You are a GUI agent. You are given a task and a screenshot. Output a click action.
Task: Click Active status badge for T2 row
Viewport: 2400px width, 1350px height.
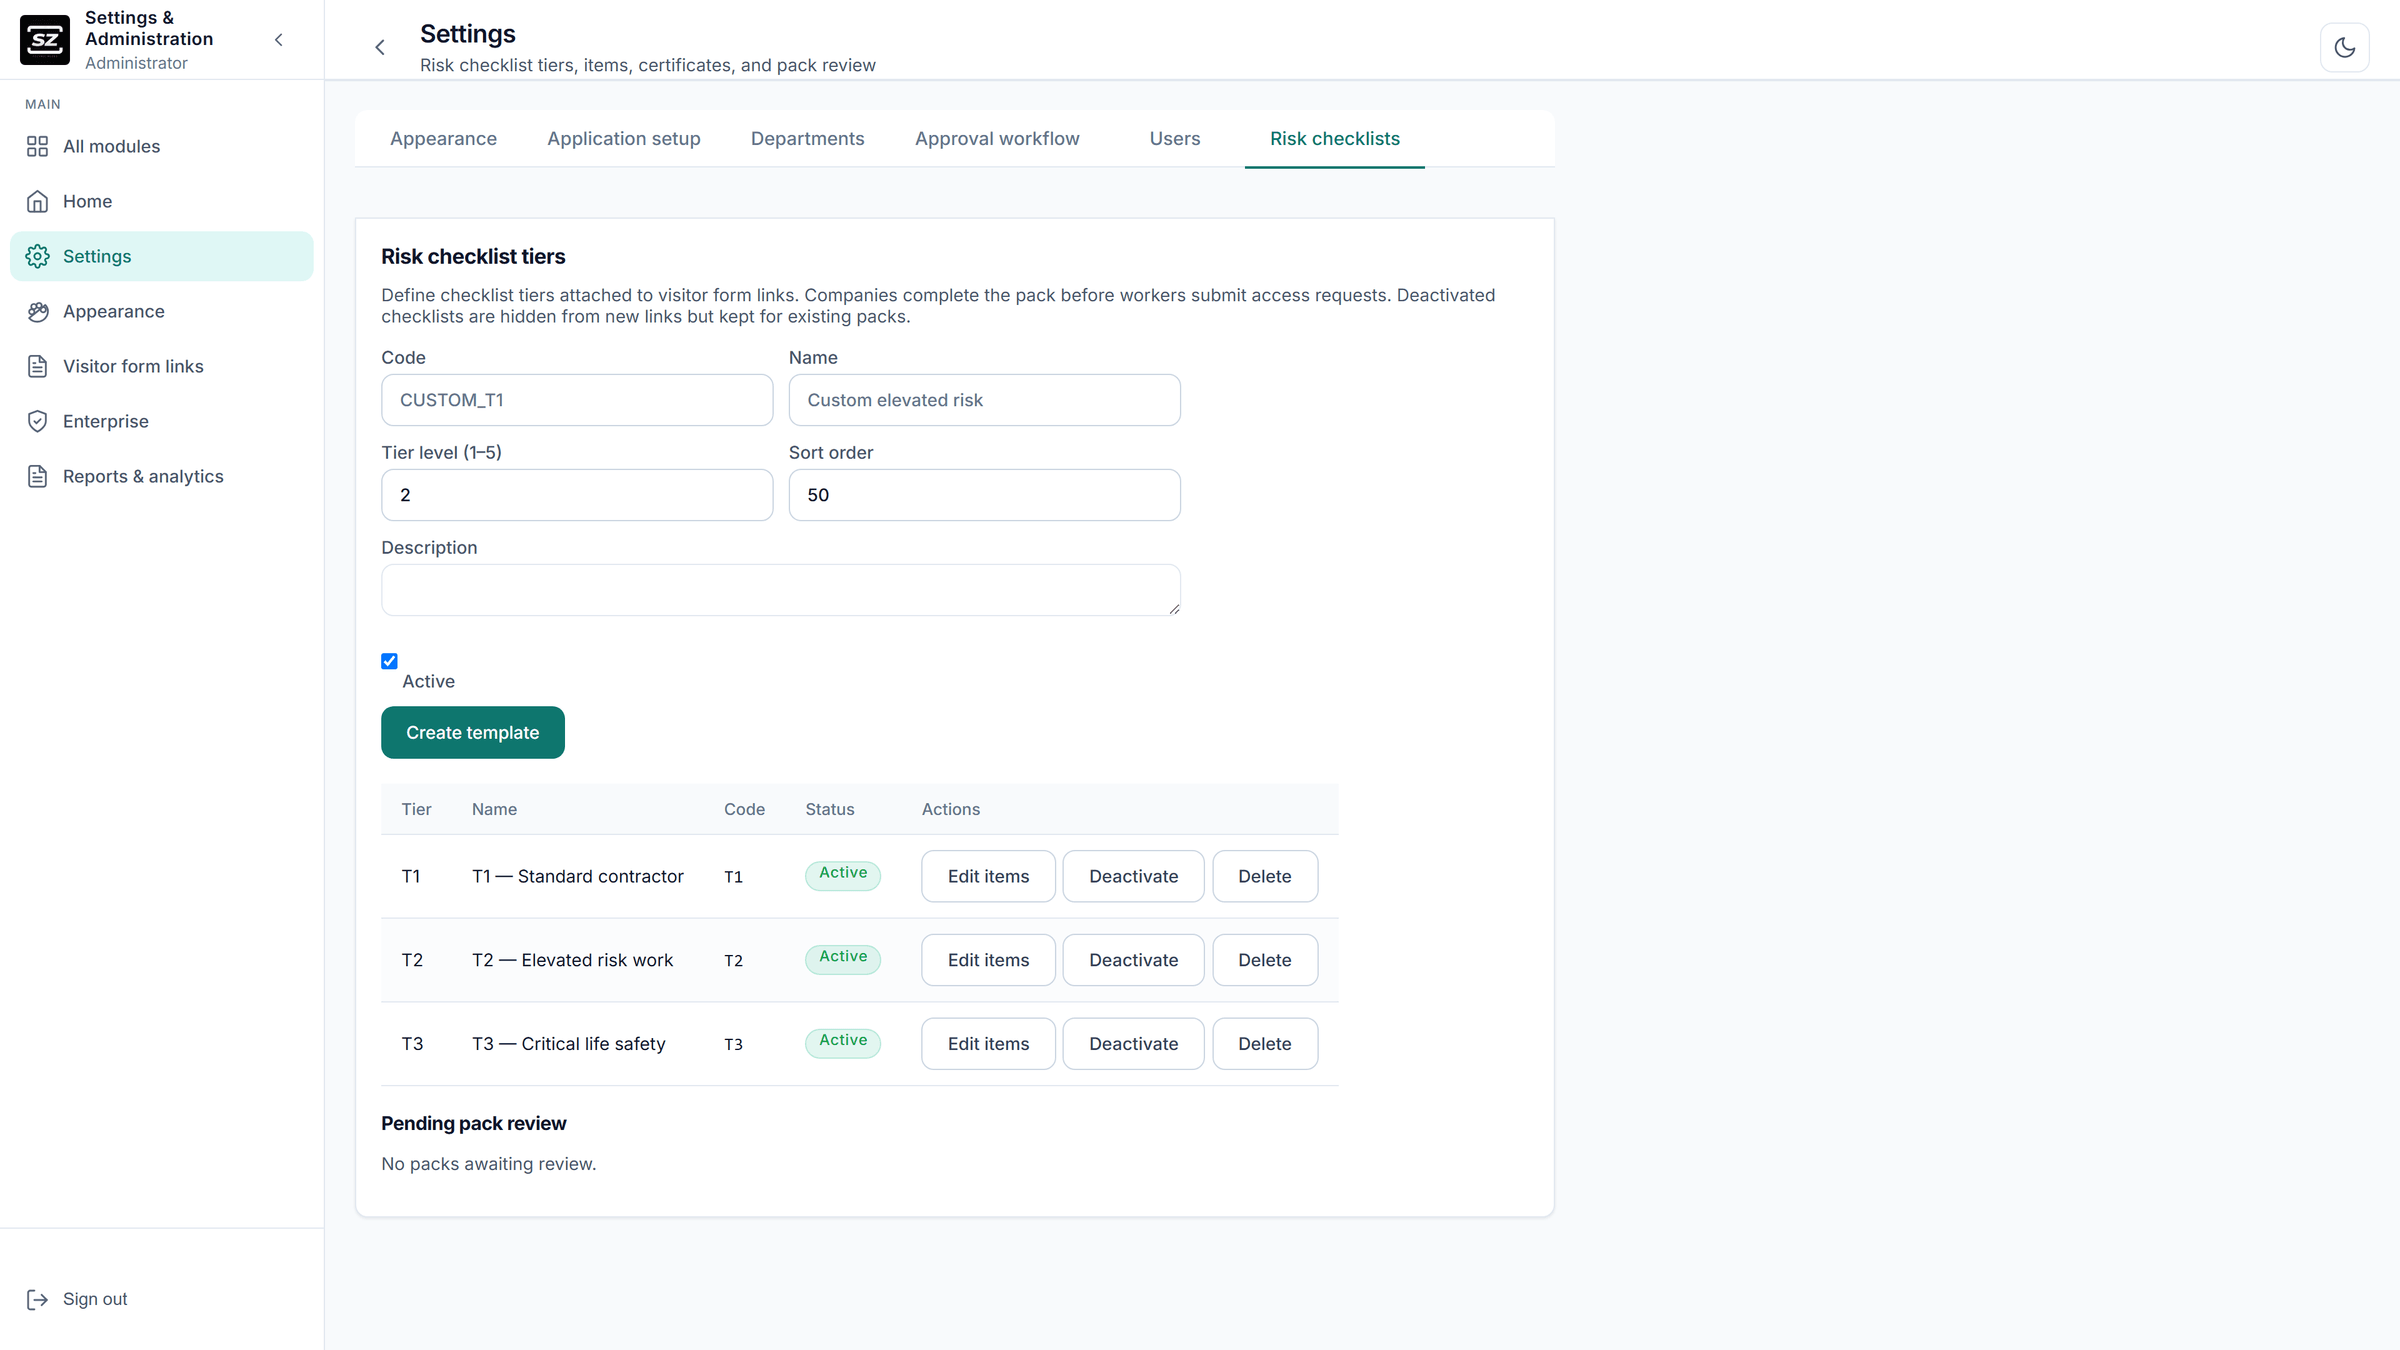[843, 958]
